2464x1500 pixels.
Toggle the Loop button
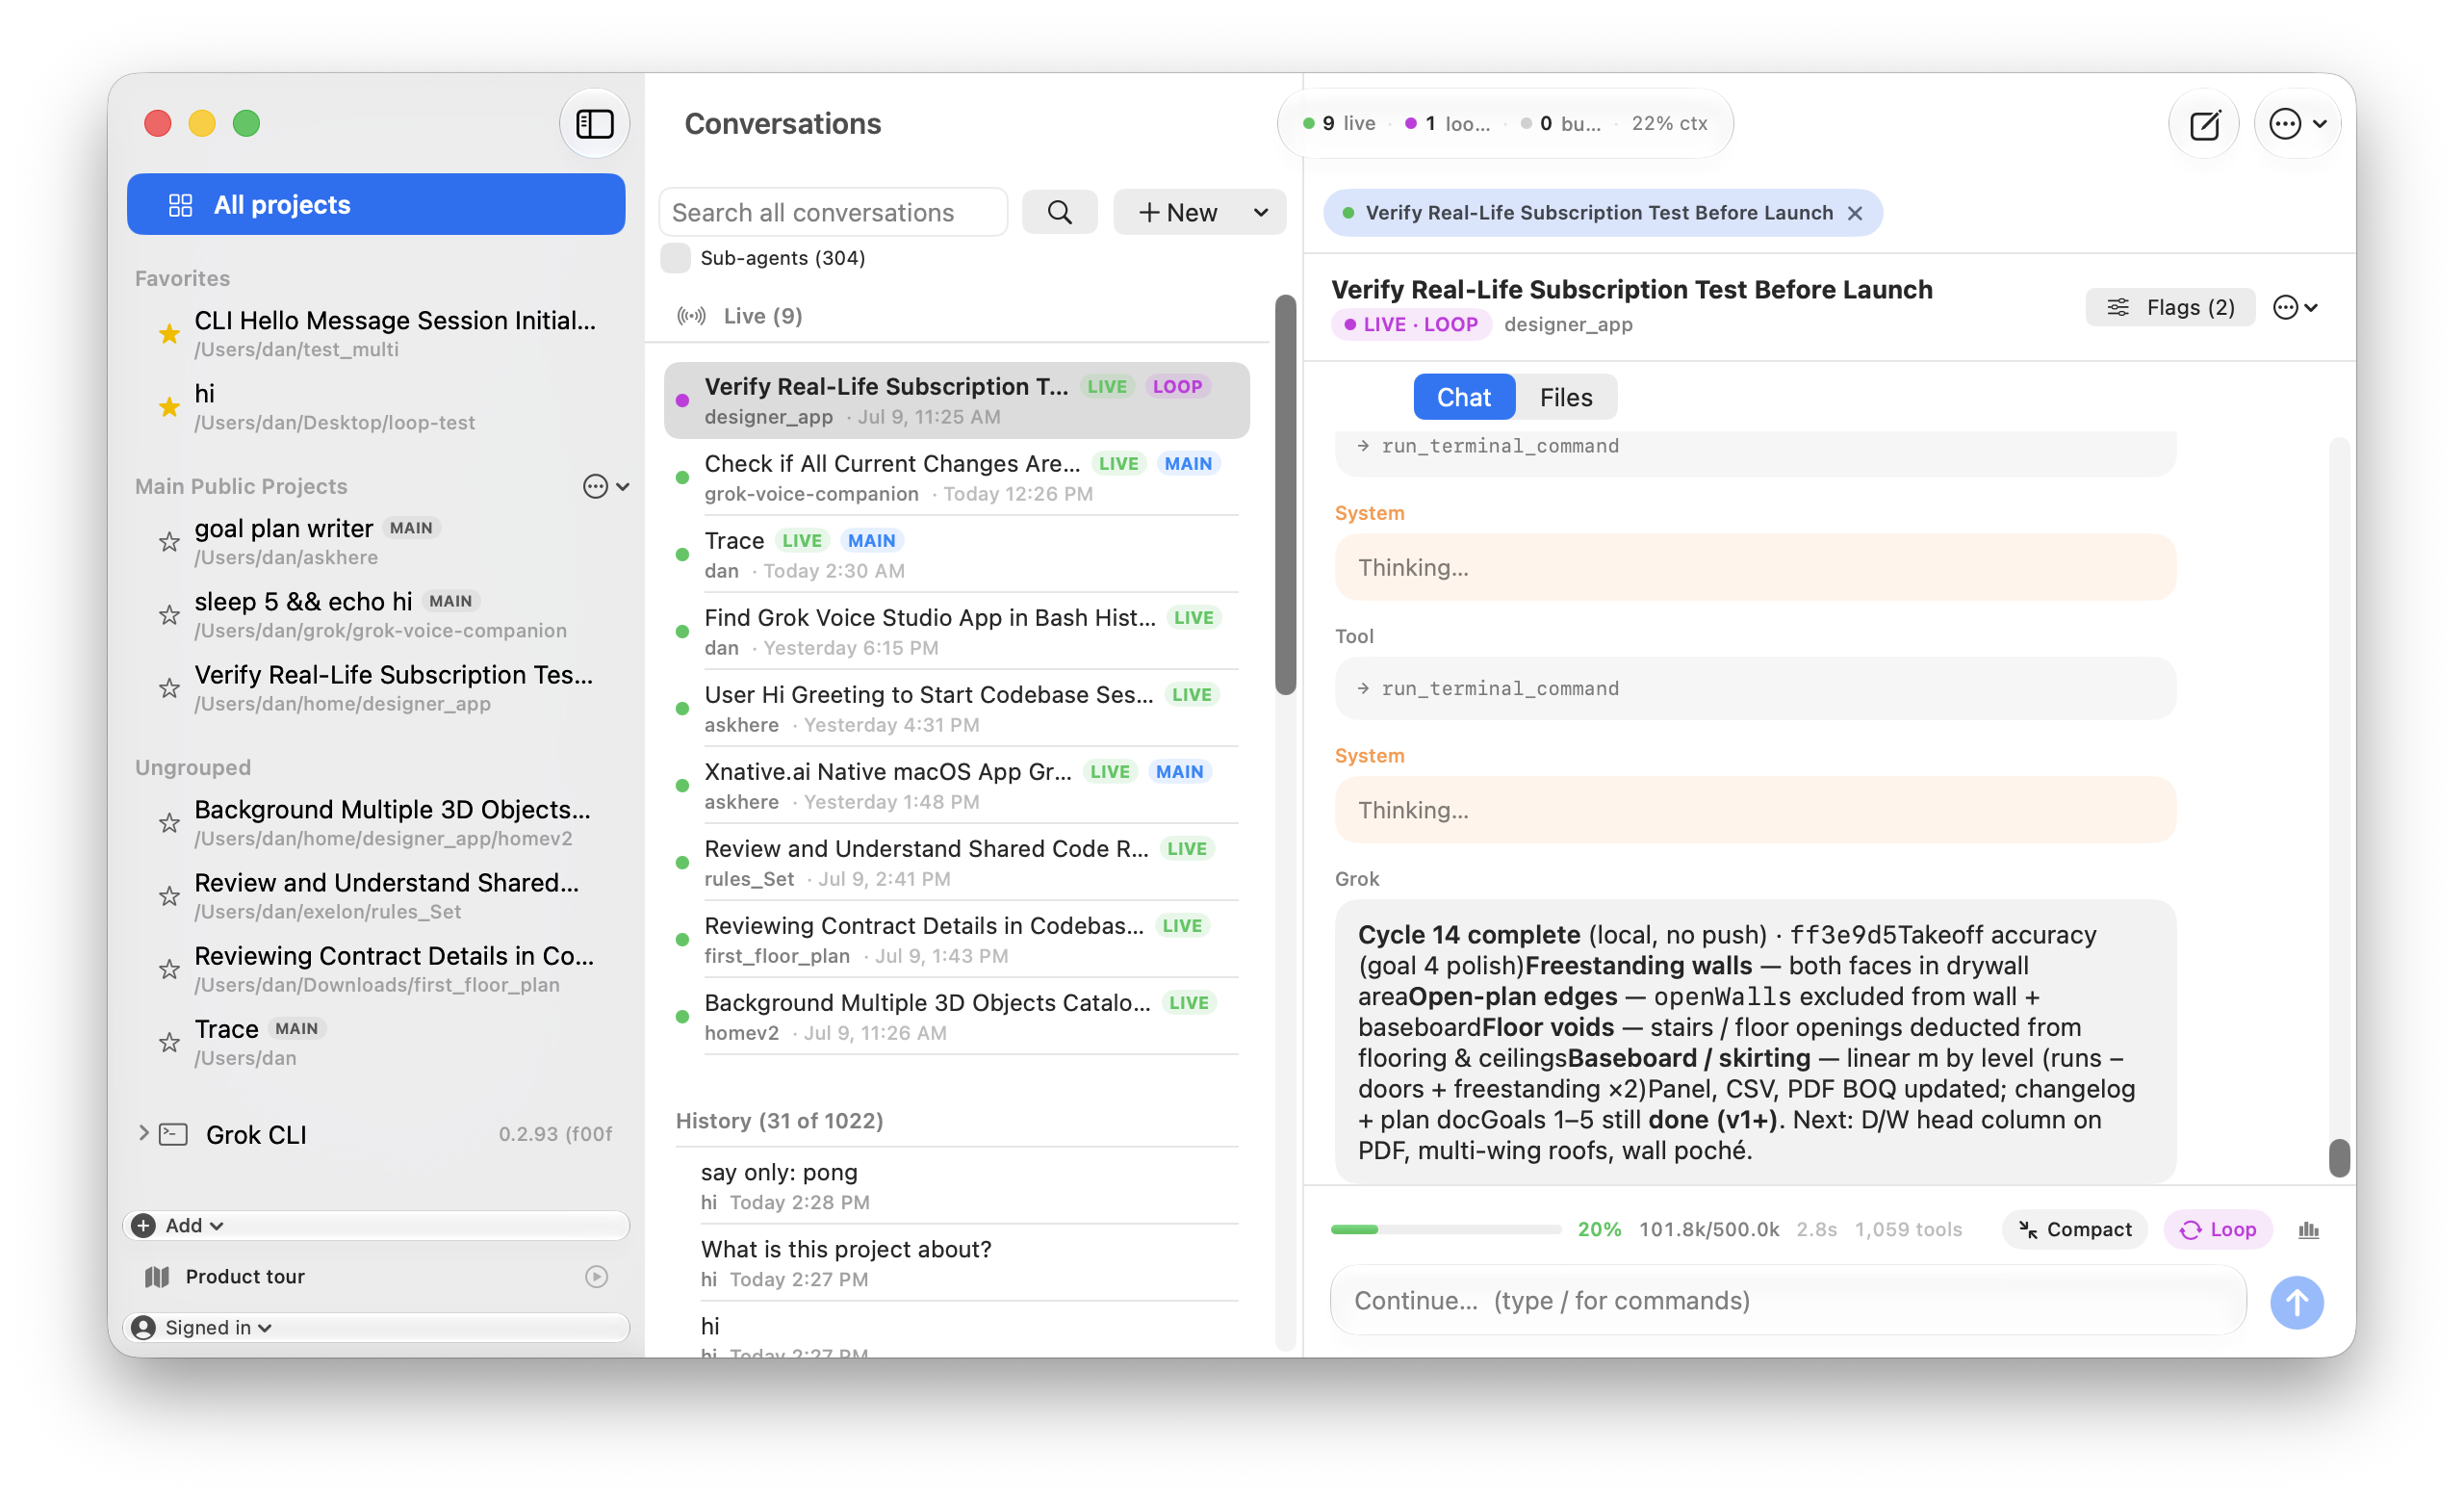2217,1230
